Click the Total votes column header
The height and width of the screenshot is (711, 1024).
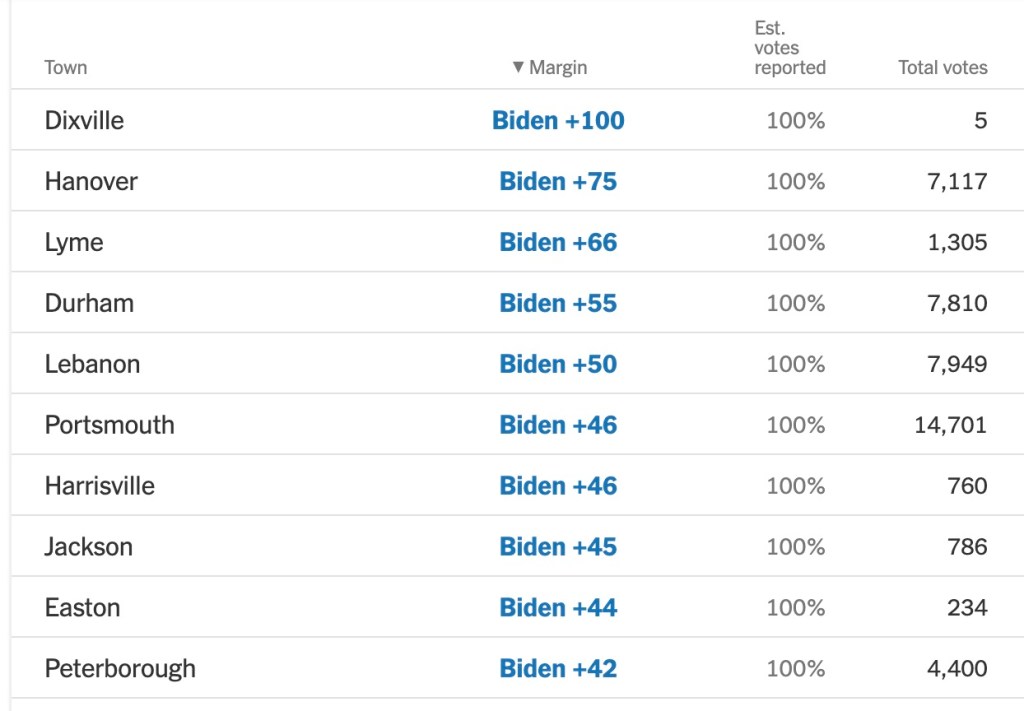coord(942,68)
